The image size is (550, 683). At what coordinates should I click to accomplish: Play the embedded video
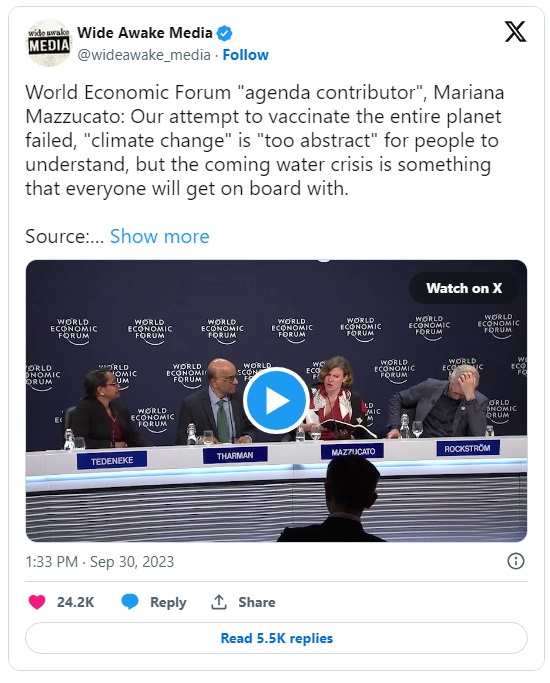(x=277, y=401)
